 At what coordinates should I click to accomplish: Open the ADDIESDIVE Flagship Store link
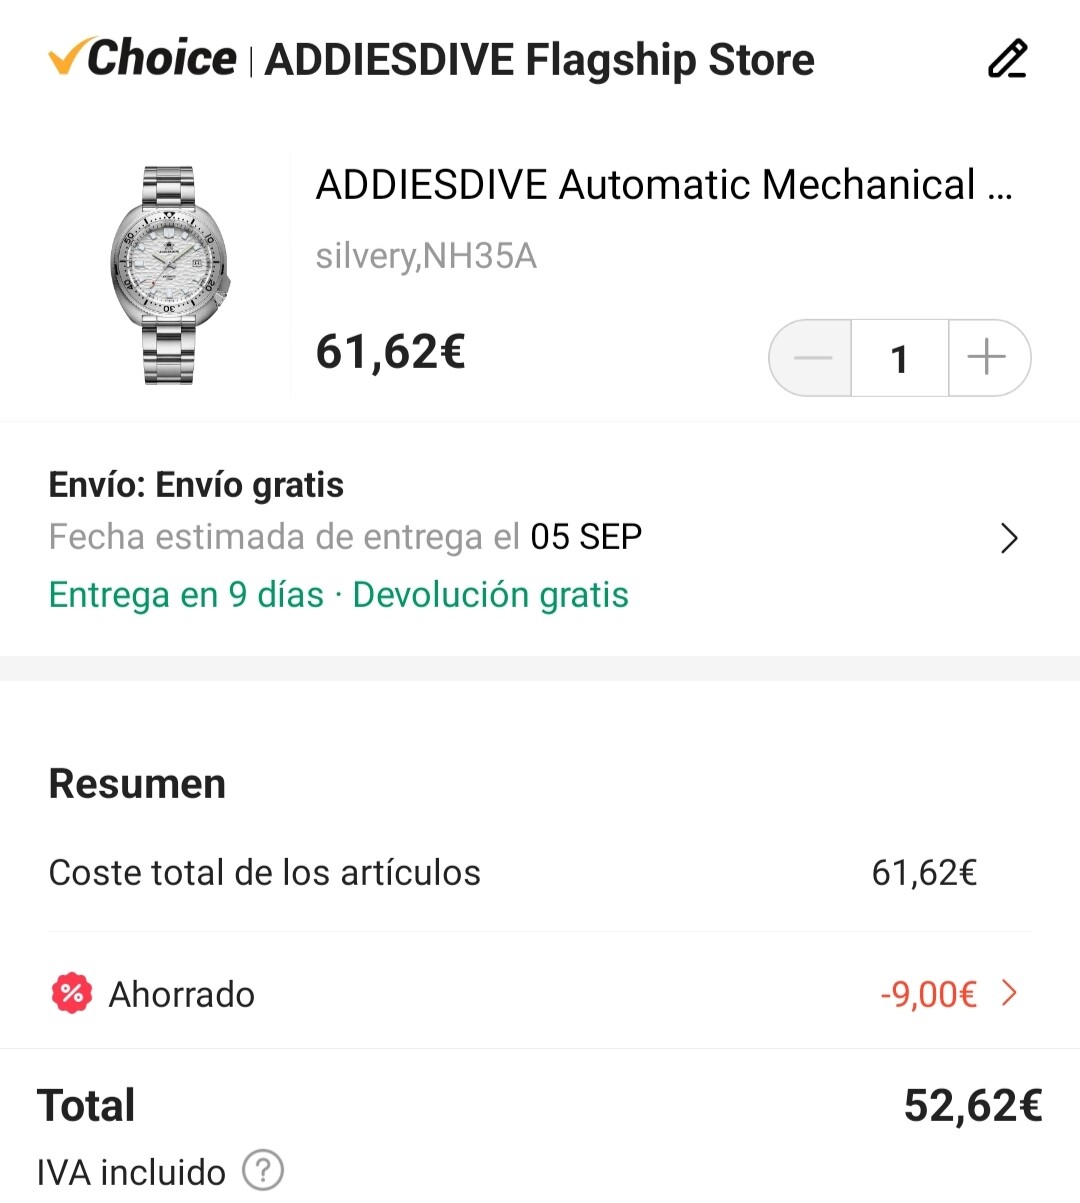pyautogui.click(x=539, y=60)
